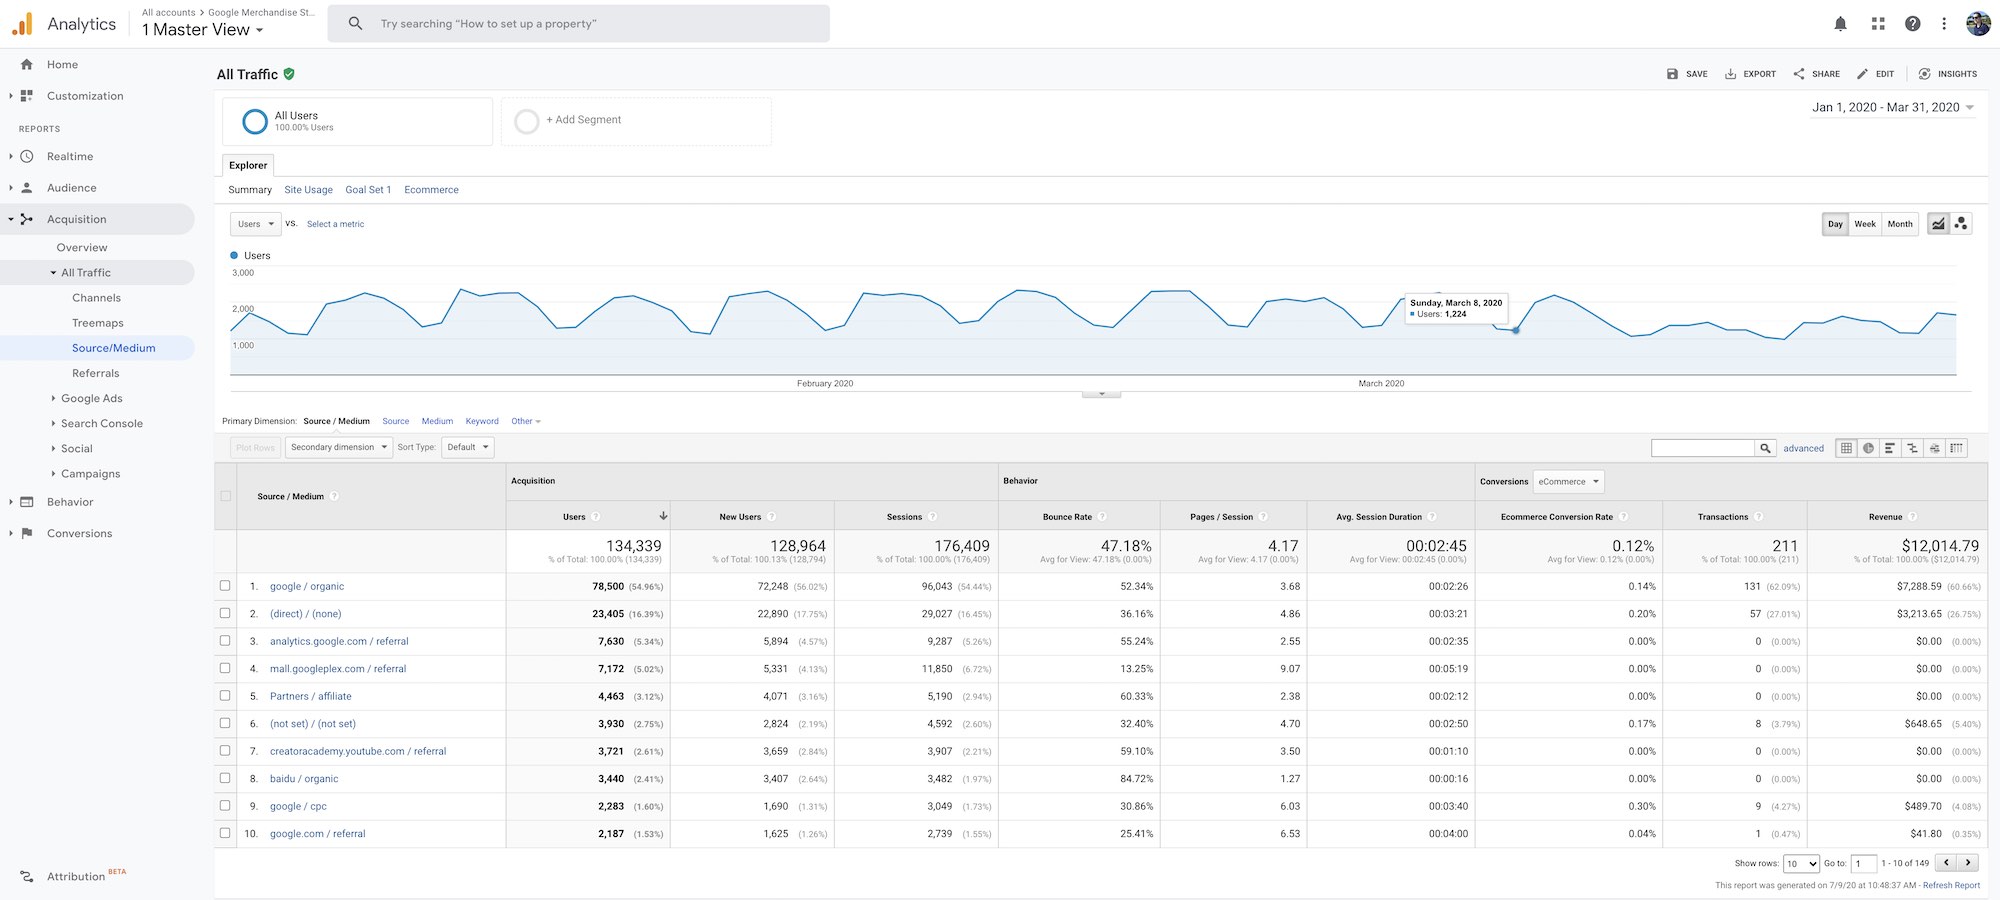Click the table search input field
Viewport: 2000px width, 900px height.
coord(1703,448)
